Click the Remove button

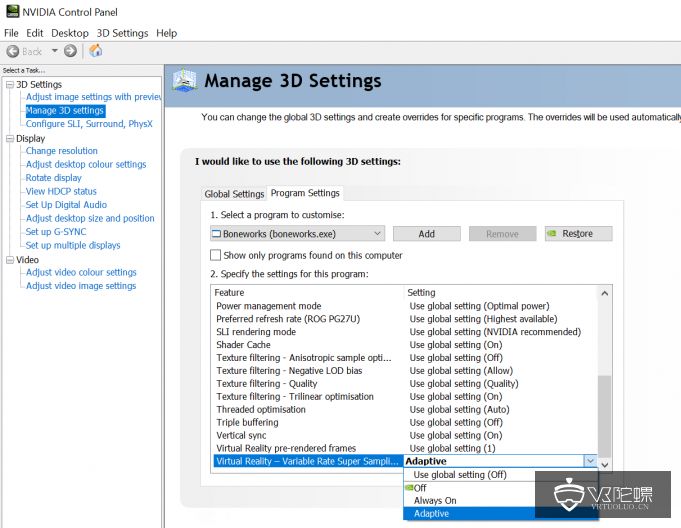pyautogui.click(x=502, y=234)
